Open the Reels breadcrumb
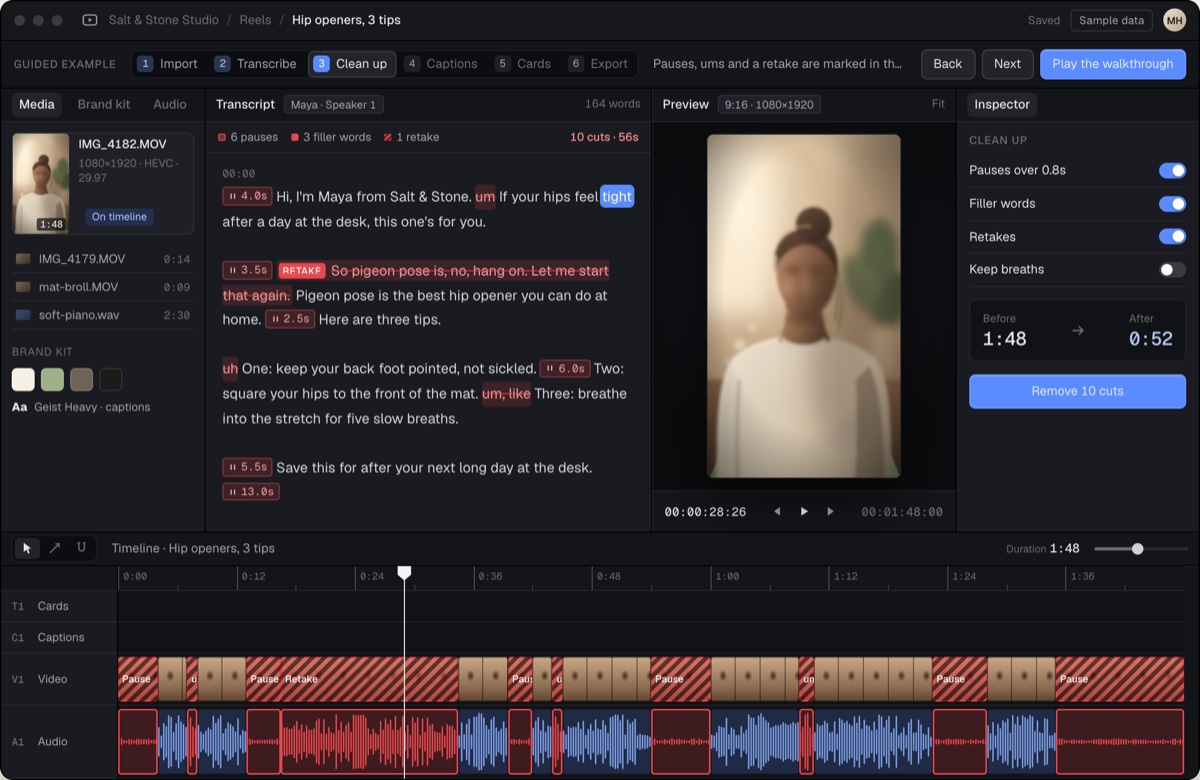The image size is (1200, 780). (x=255, y=20)
